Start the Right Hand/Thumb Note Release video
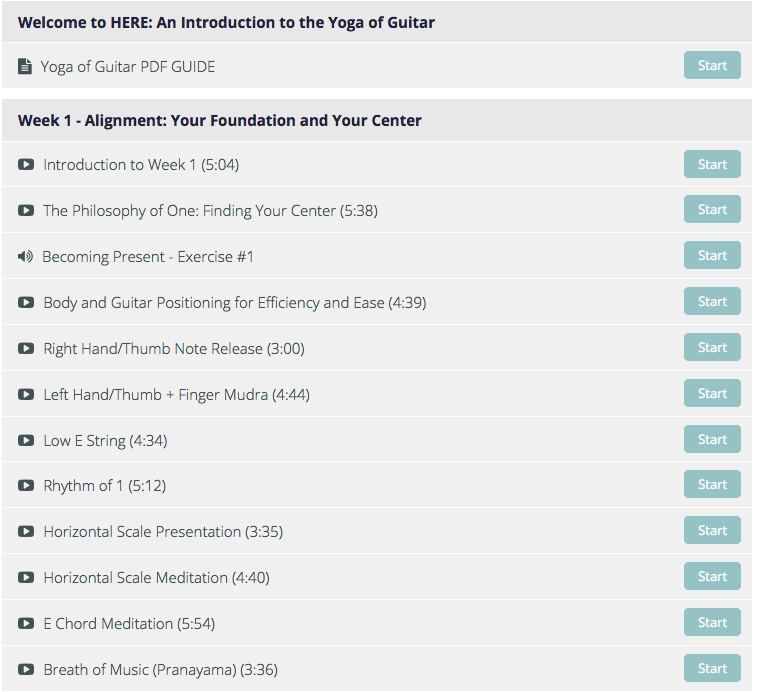The image size is (757, 692). [712, 347]
